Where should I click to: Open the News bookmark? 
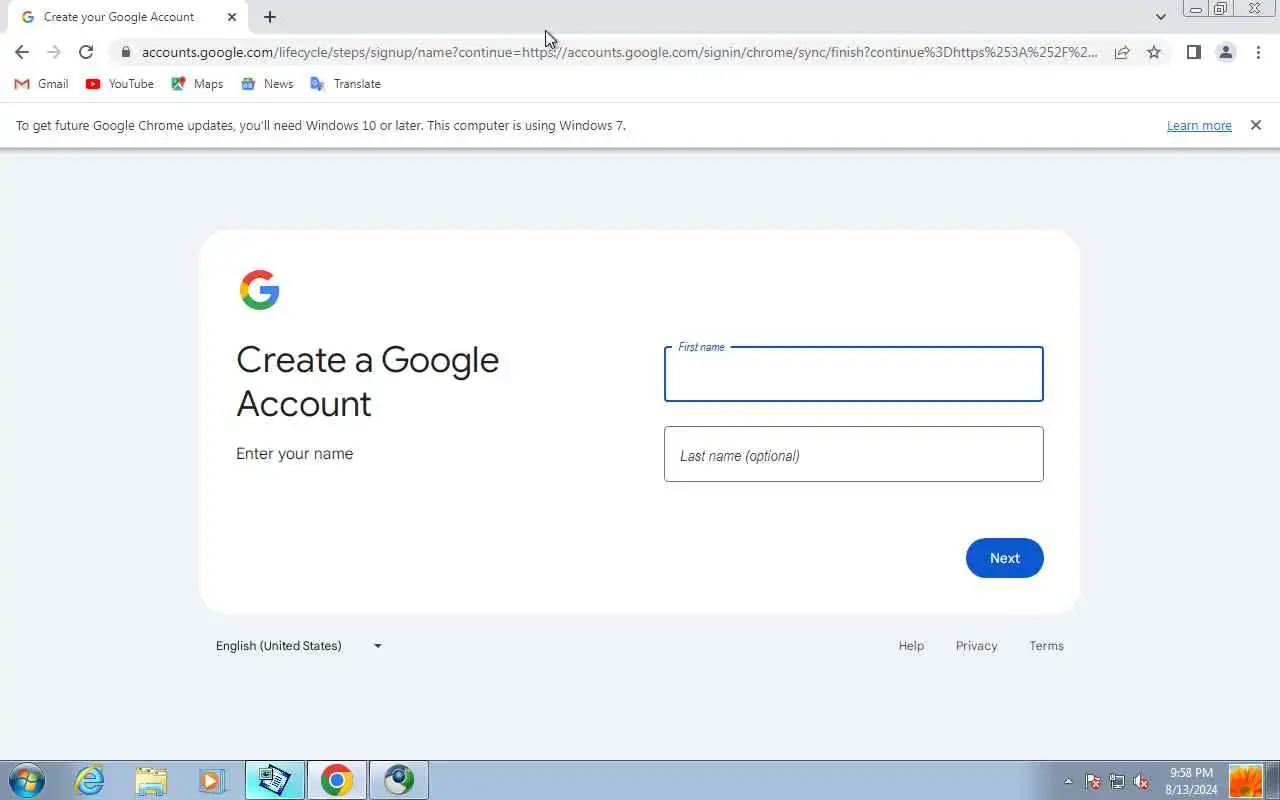pos(267,84)
